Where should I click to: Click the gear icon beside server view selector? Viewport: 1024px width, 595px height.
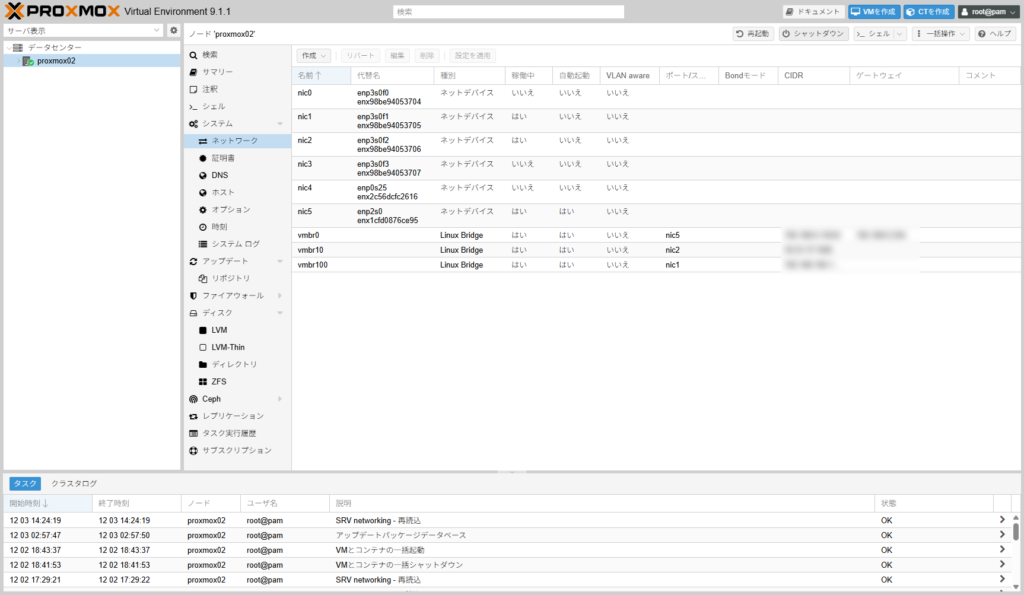(x=173, y=31)
